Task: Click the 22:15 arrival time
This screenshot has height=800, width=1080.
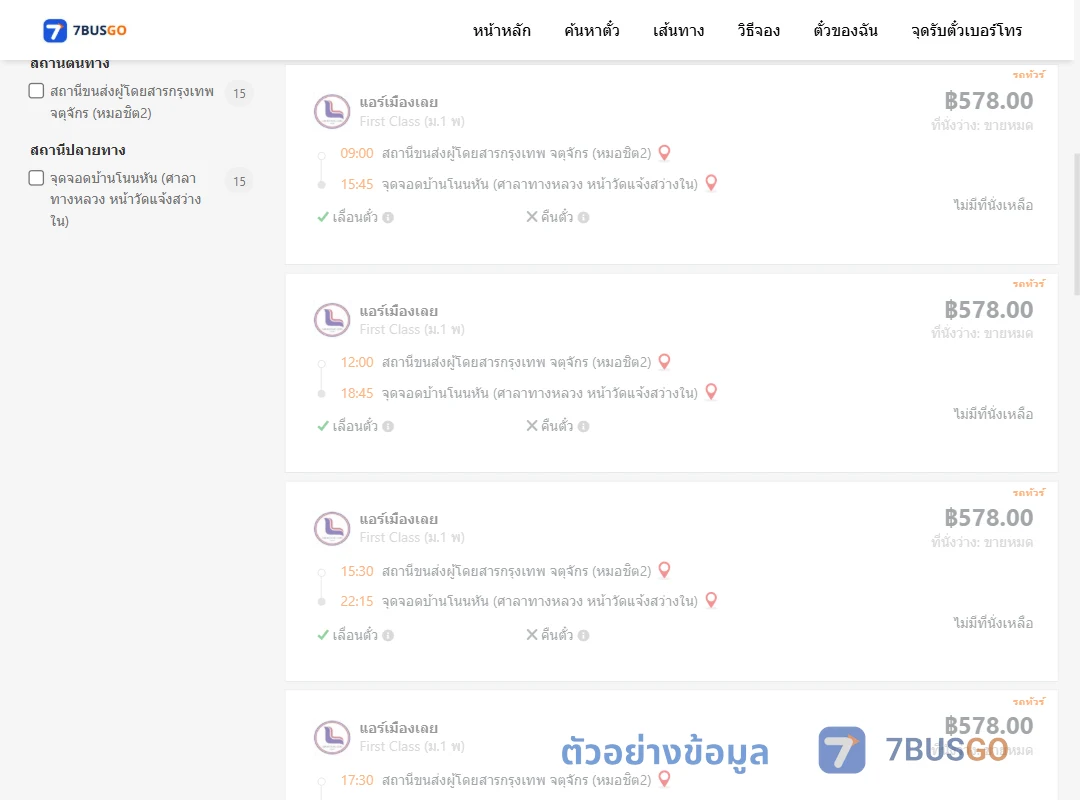Action: (357, 601)
